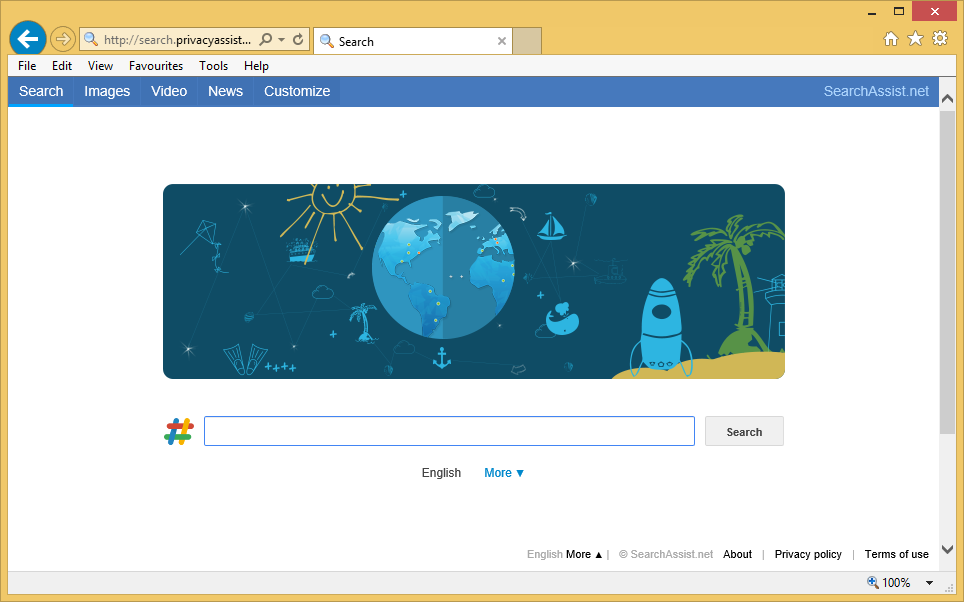Viewport: 964px width, 602px height.
Task: Open the Favourites menu
Action: click(156, 66)
